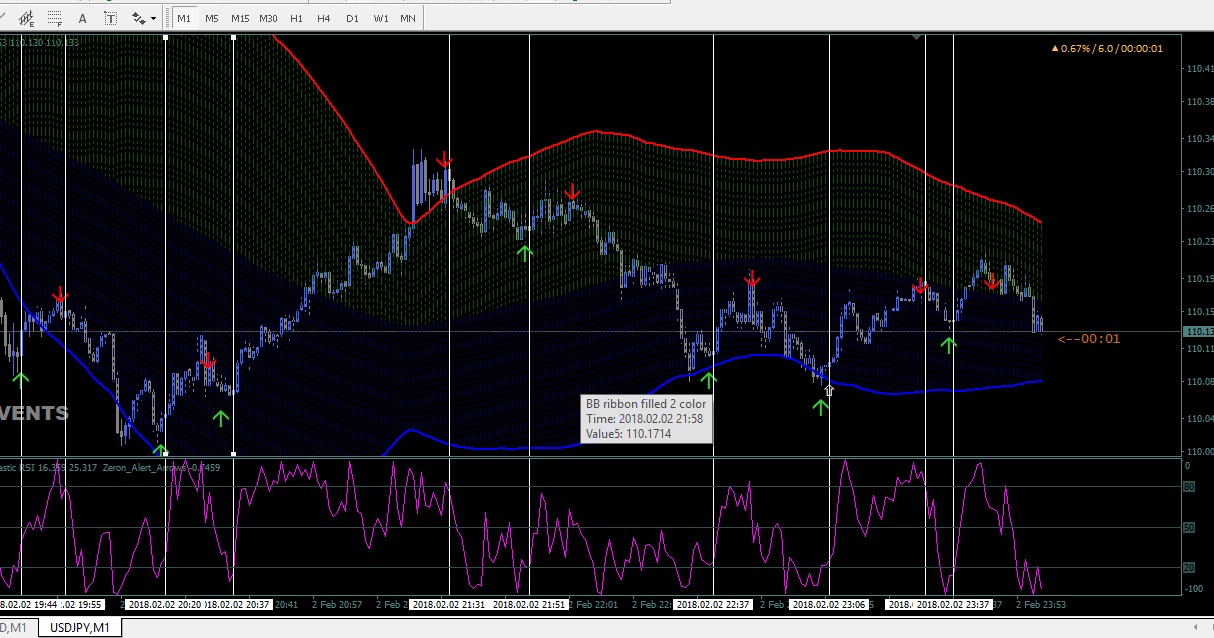Switch to the partially hidden ',M1' chart tab
1214x638 pixels.
pyautogui.click(x=17, y=627)
